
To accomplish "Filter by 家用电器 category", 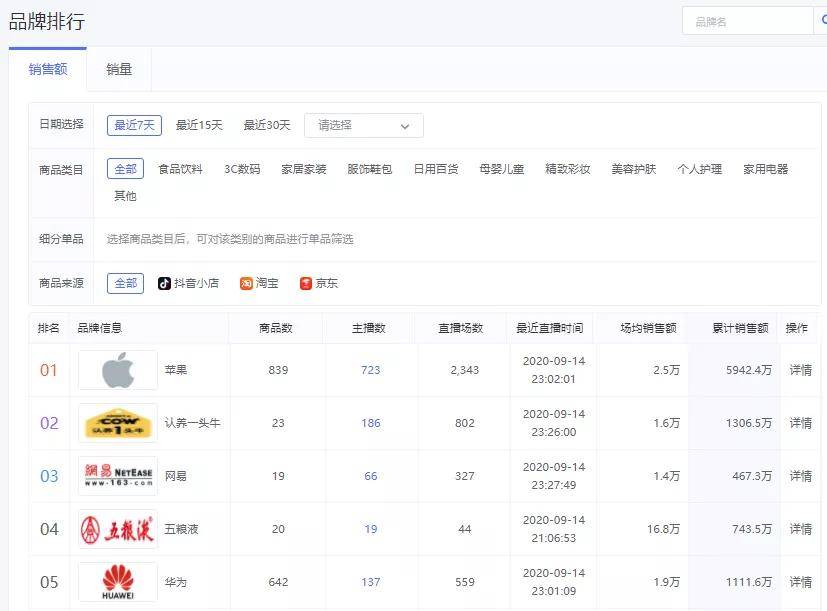I will click(765, 169).
